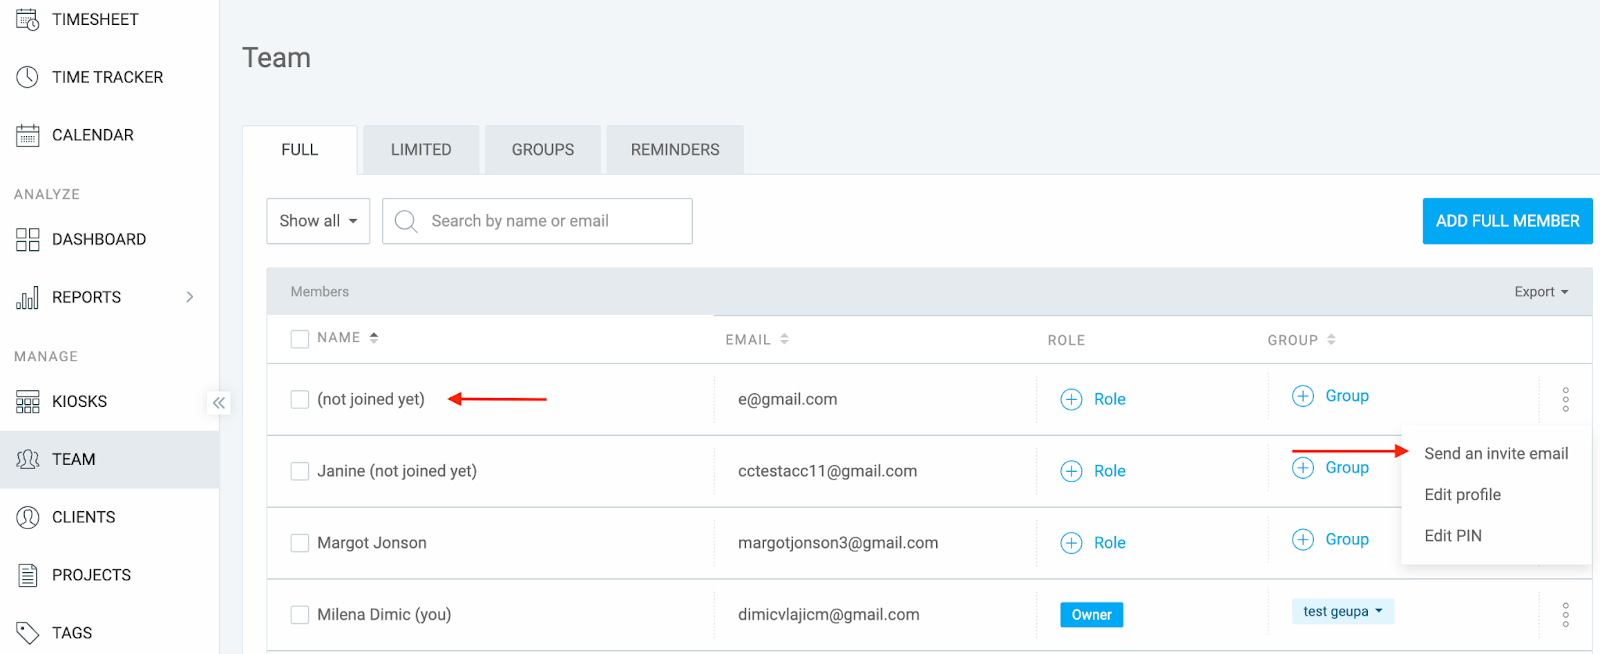This screenshot has width=1600, height=654.
Task: Click the Reports bar chart icon
Action: (27, 297)
